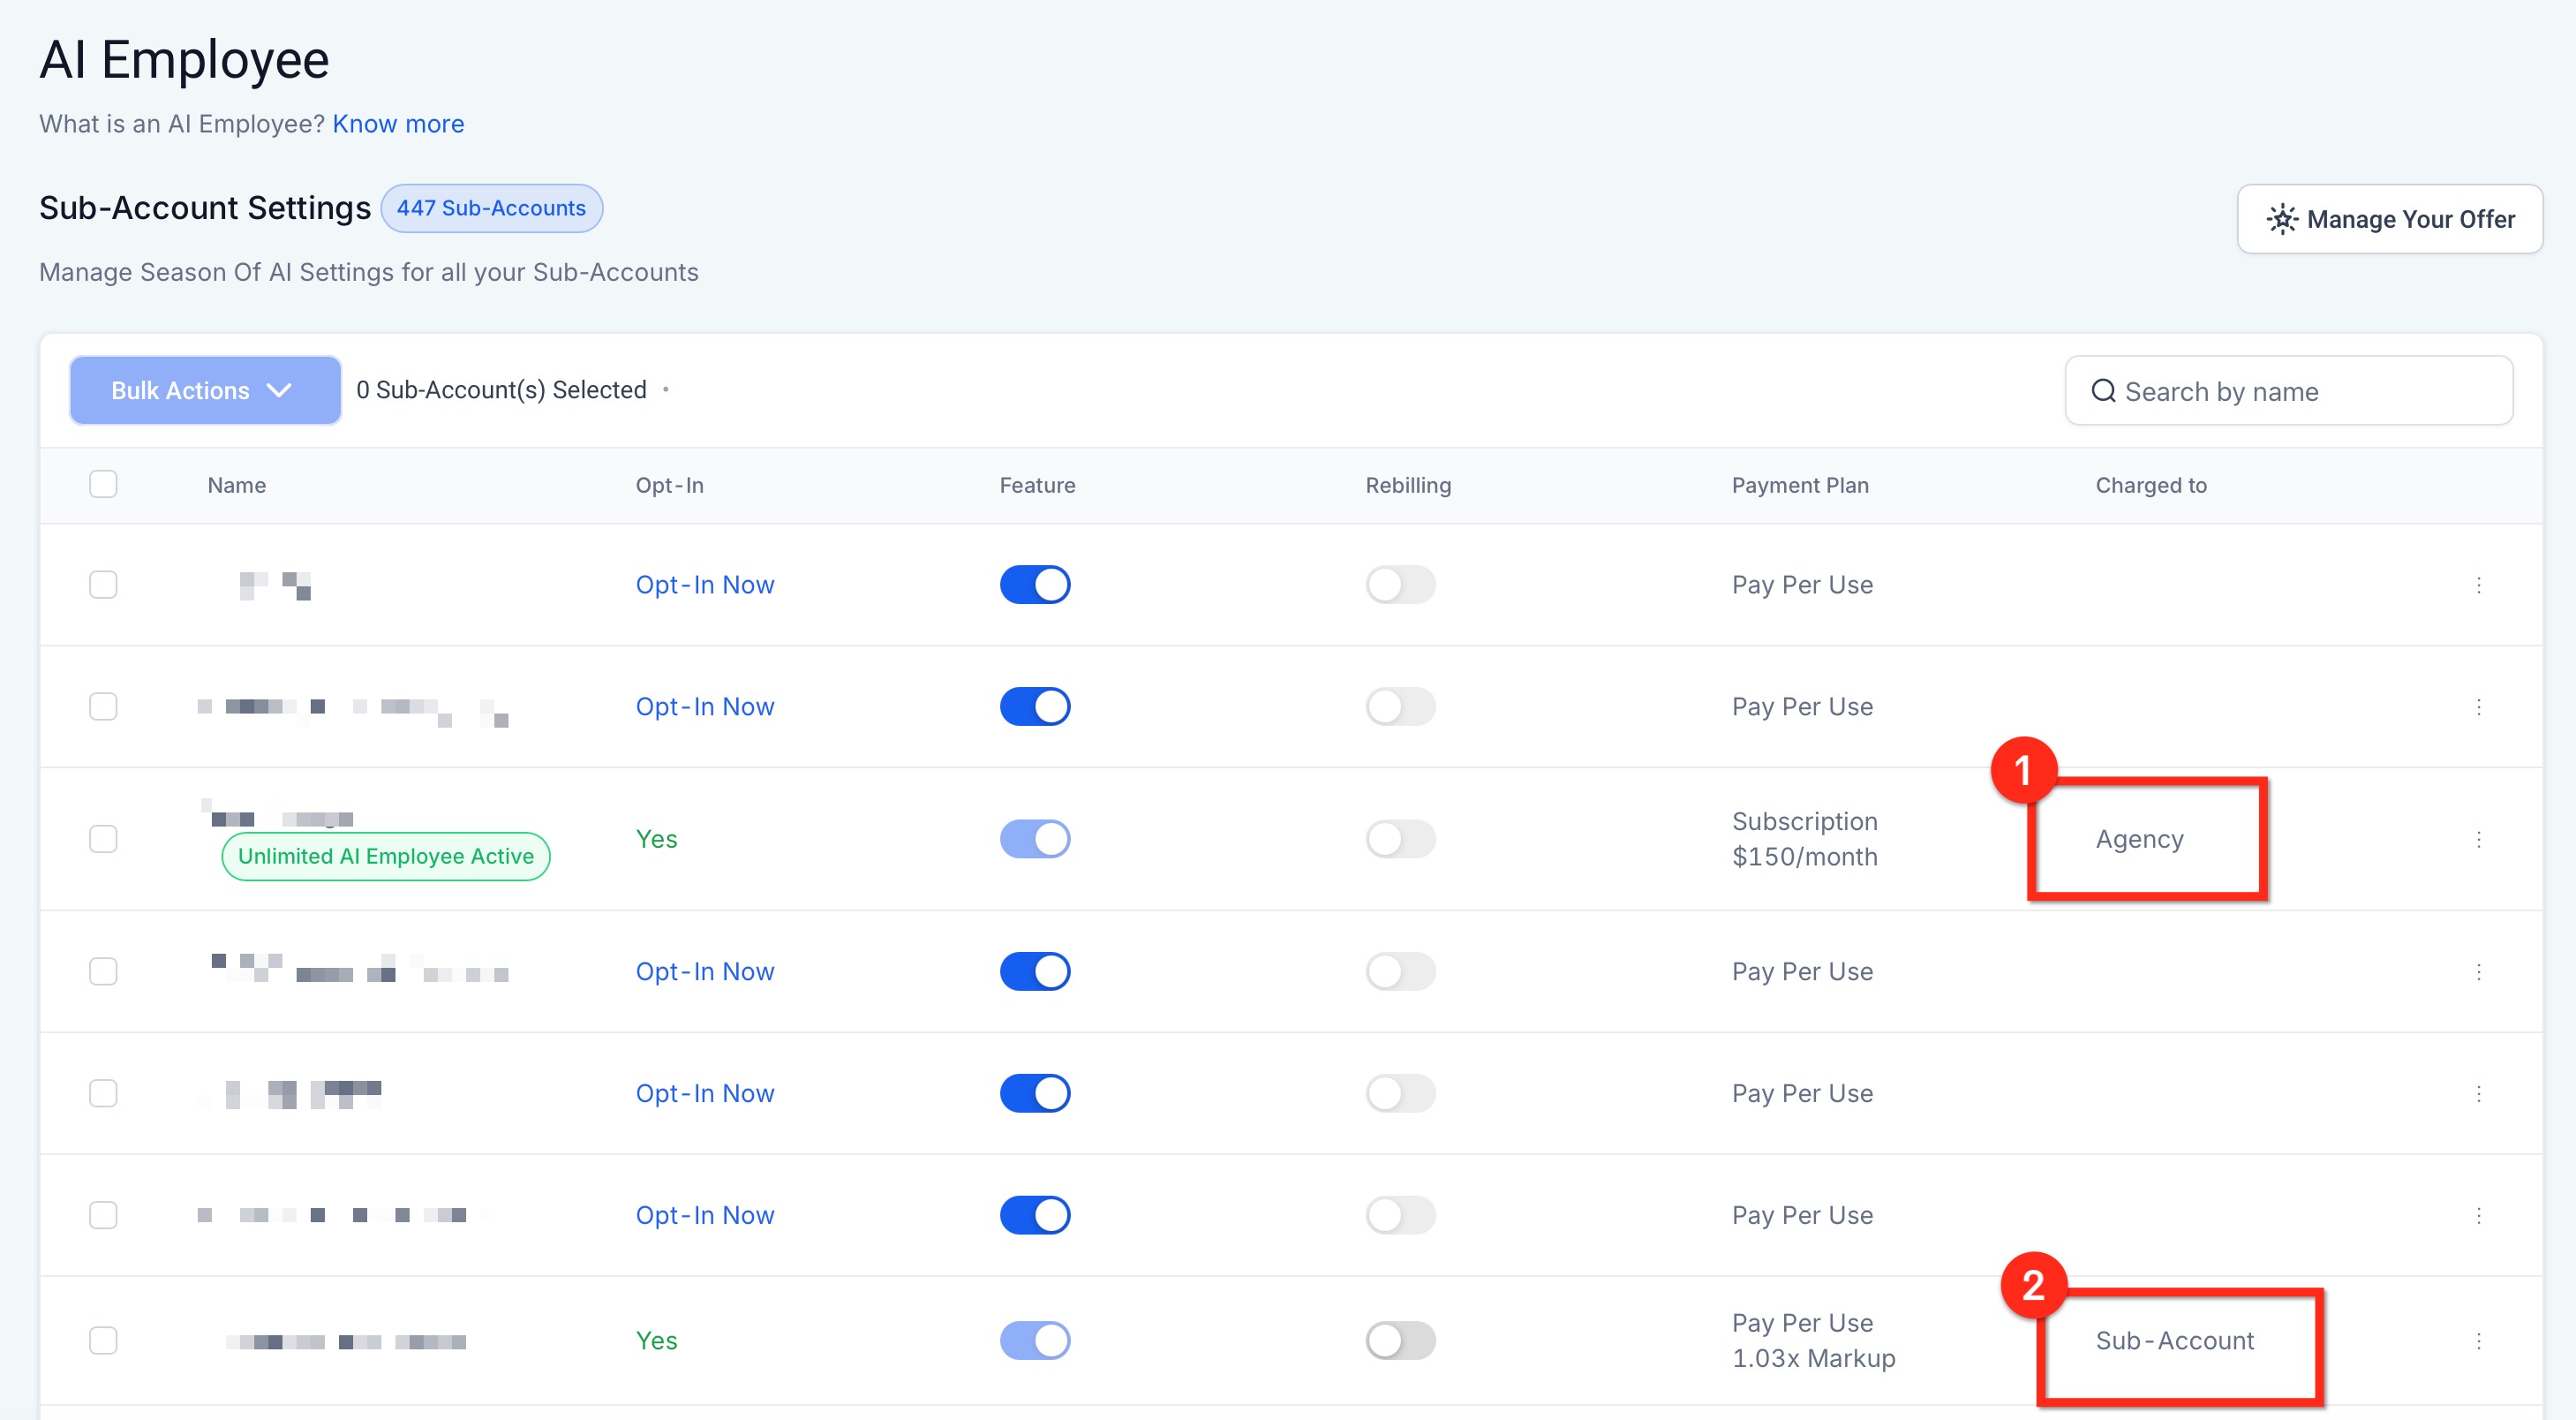
Task: Open three-dot menu for first row
Action: click(x=2478, y=585)
